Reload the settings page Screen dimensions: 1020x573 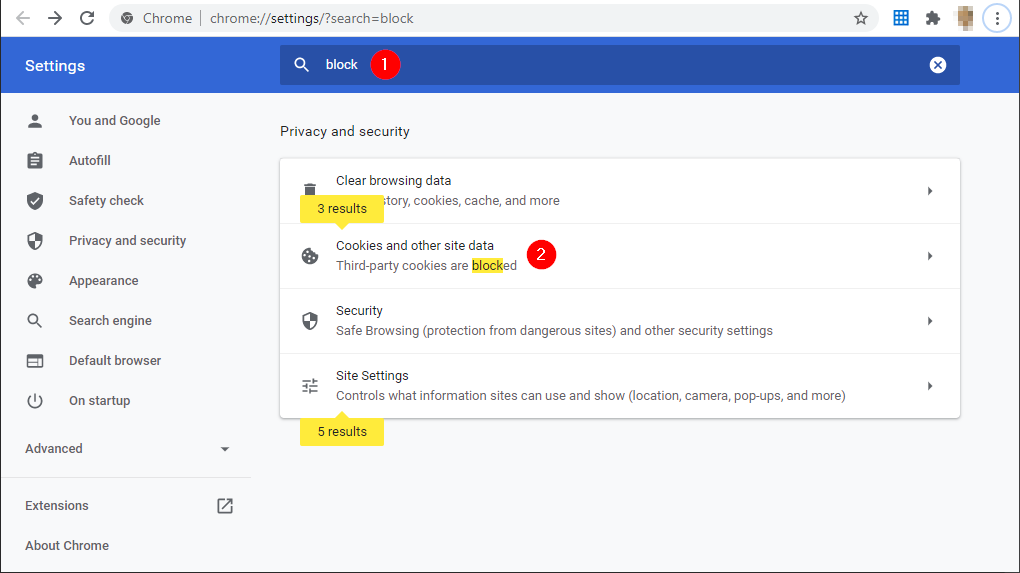tap(87, 18)
